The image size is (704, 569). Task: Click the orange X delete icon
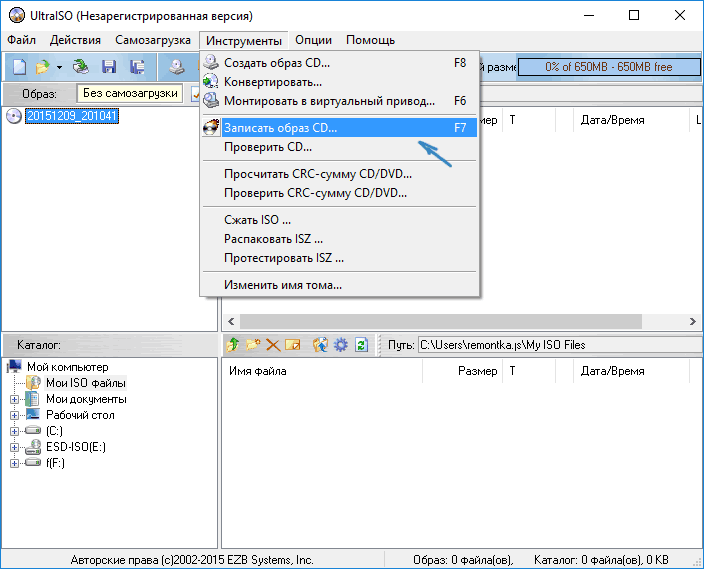(x=273, y=345)
